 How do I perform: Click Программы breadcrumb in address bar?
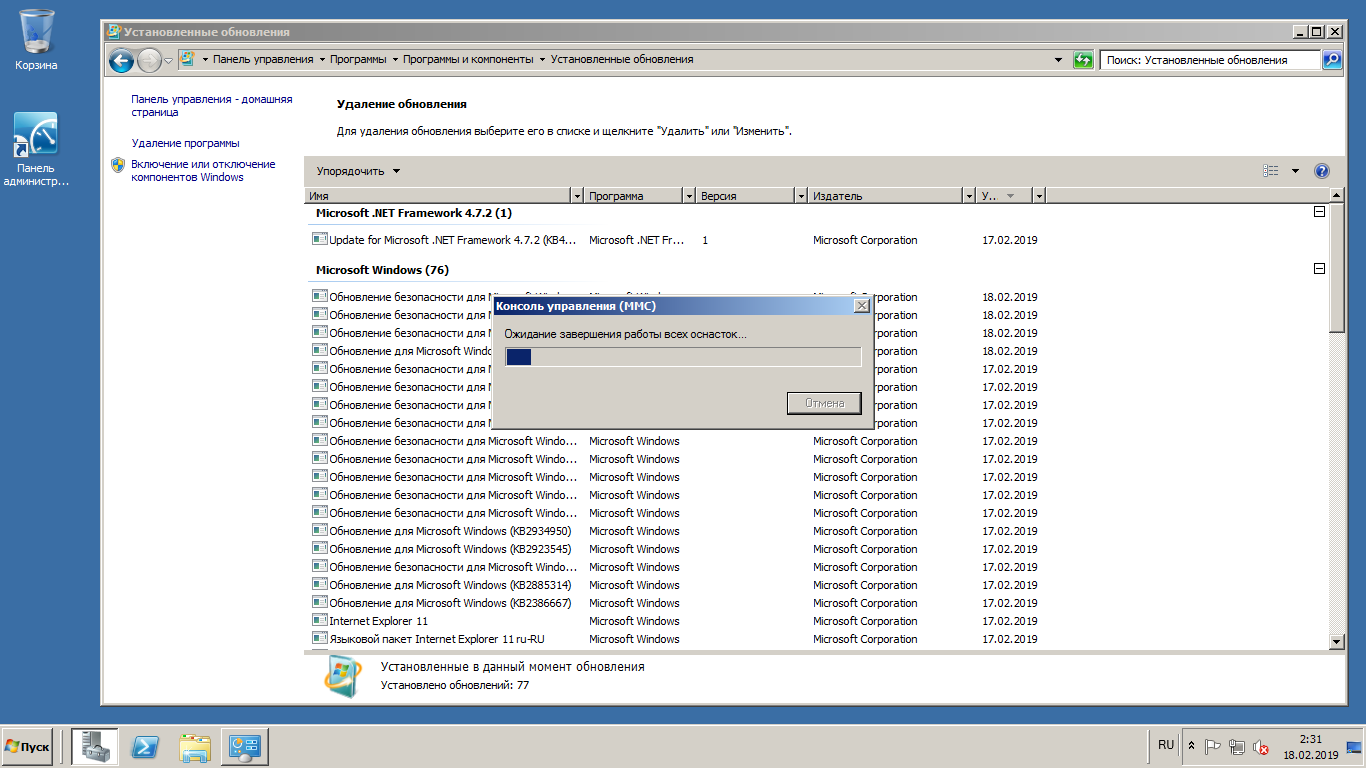coord(358,60)
